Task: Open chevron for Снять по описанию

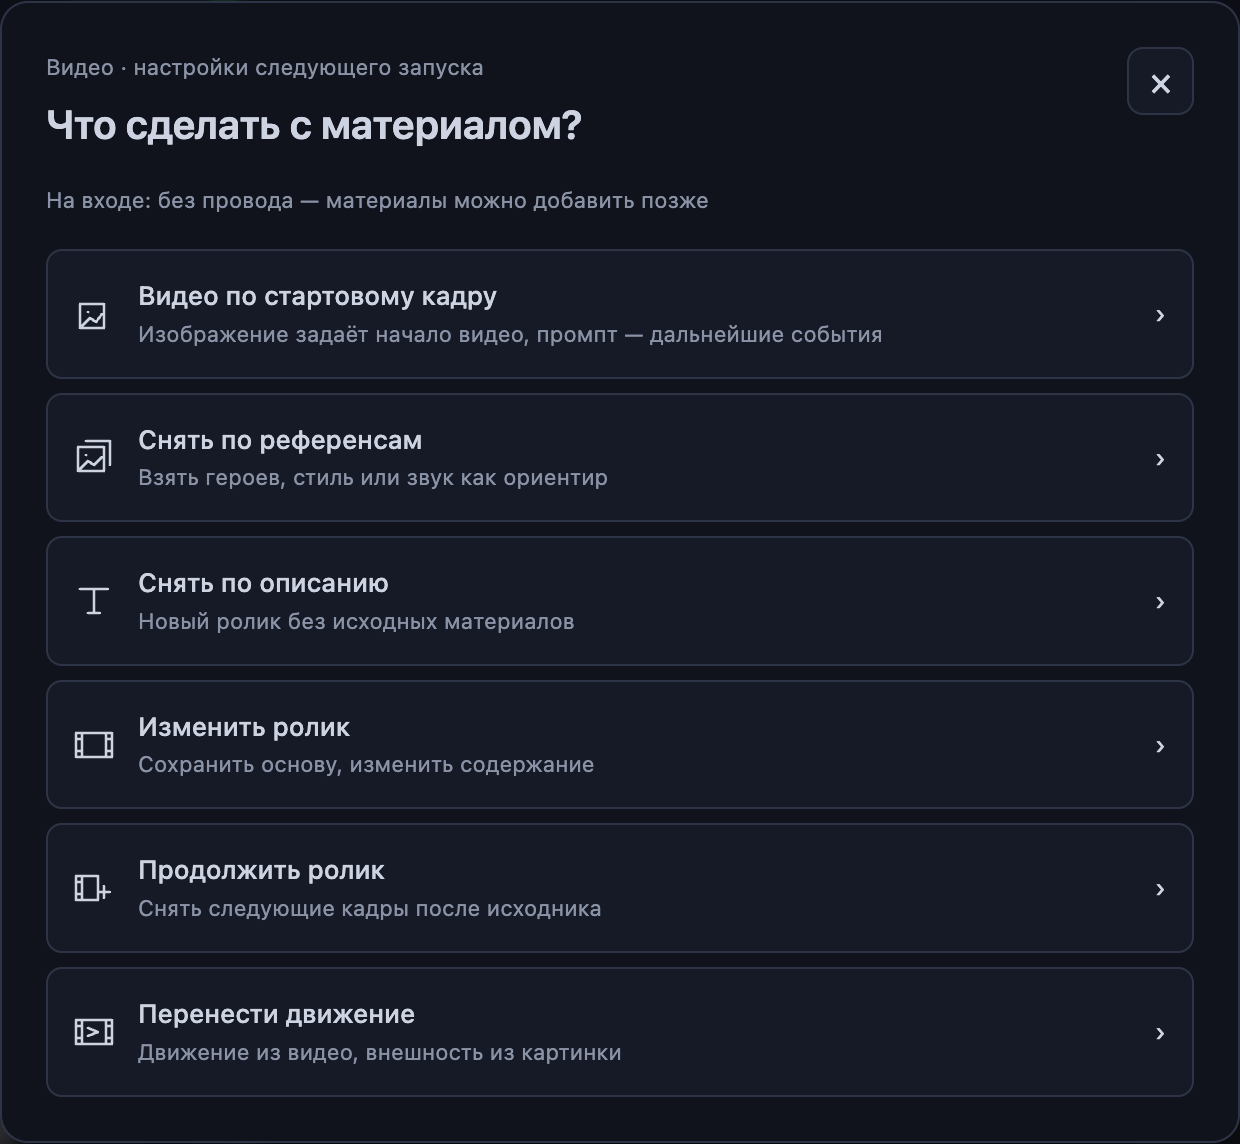Action: [1160, 602]
